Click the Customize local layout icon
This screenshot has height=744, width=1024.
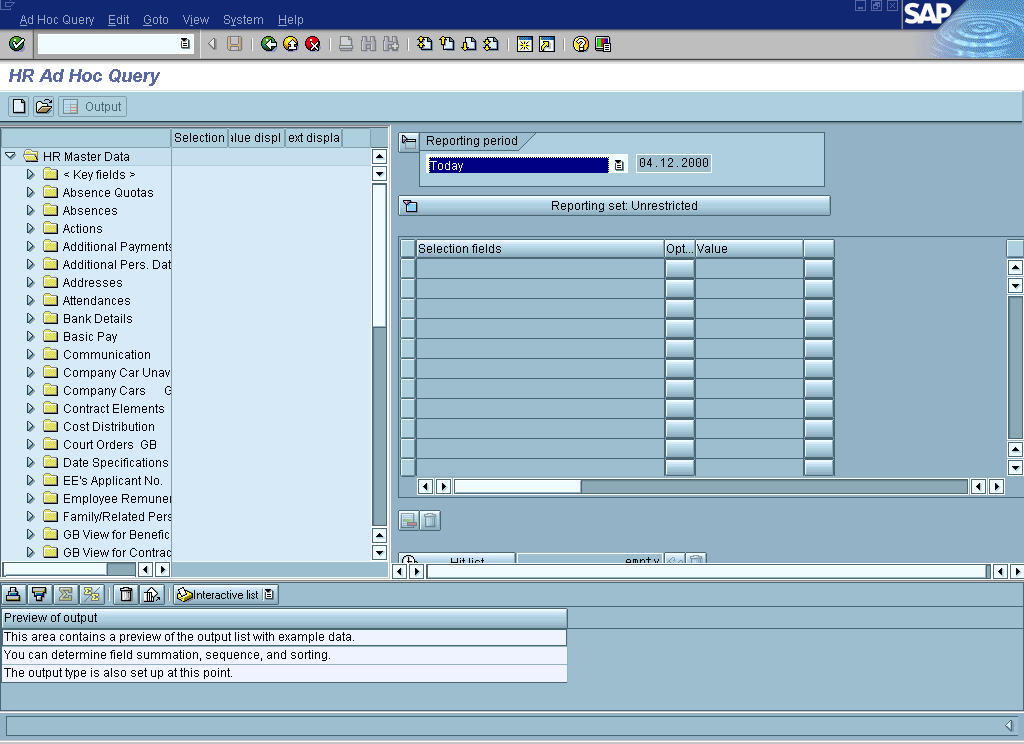pos(603,44)
